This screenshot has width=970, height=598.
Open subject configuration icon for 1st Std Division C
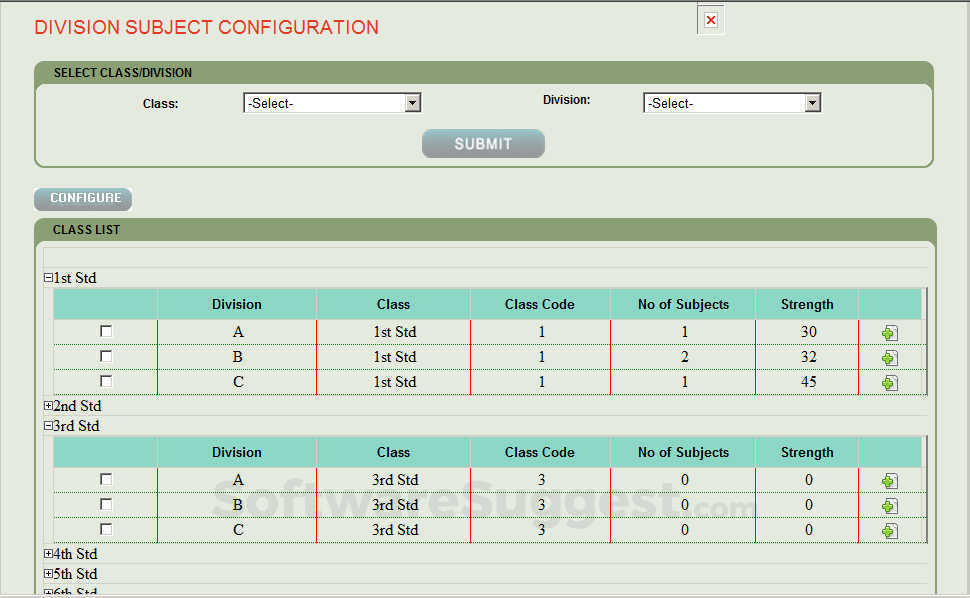click(x=891, y=382)
